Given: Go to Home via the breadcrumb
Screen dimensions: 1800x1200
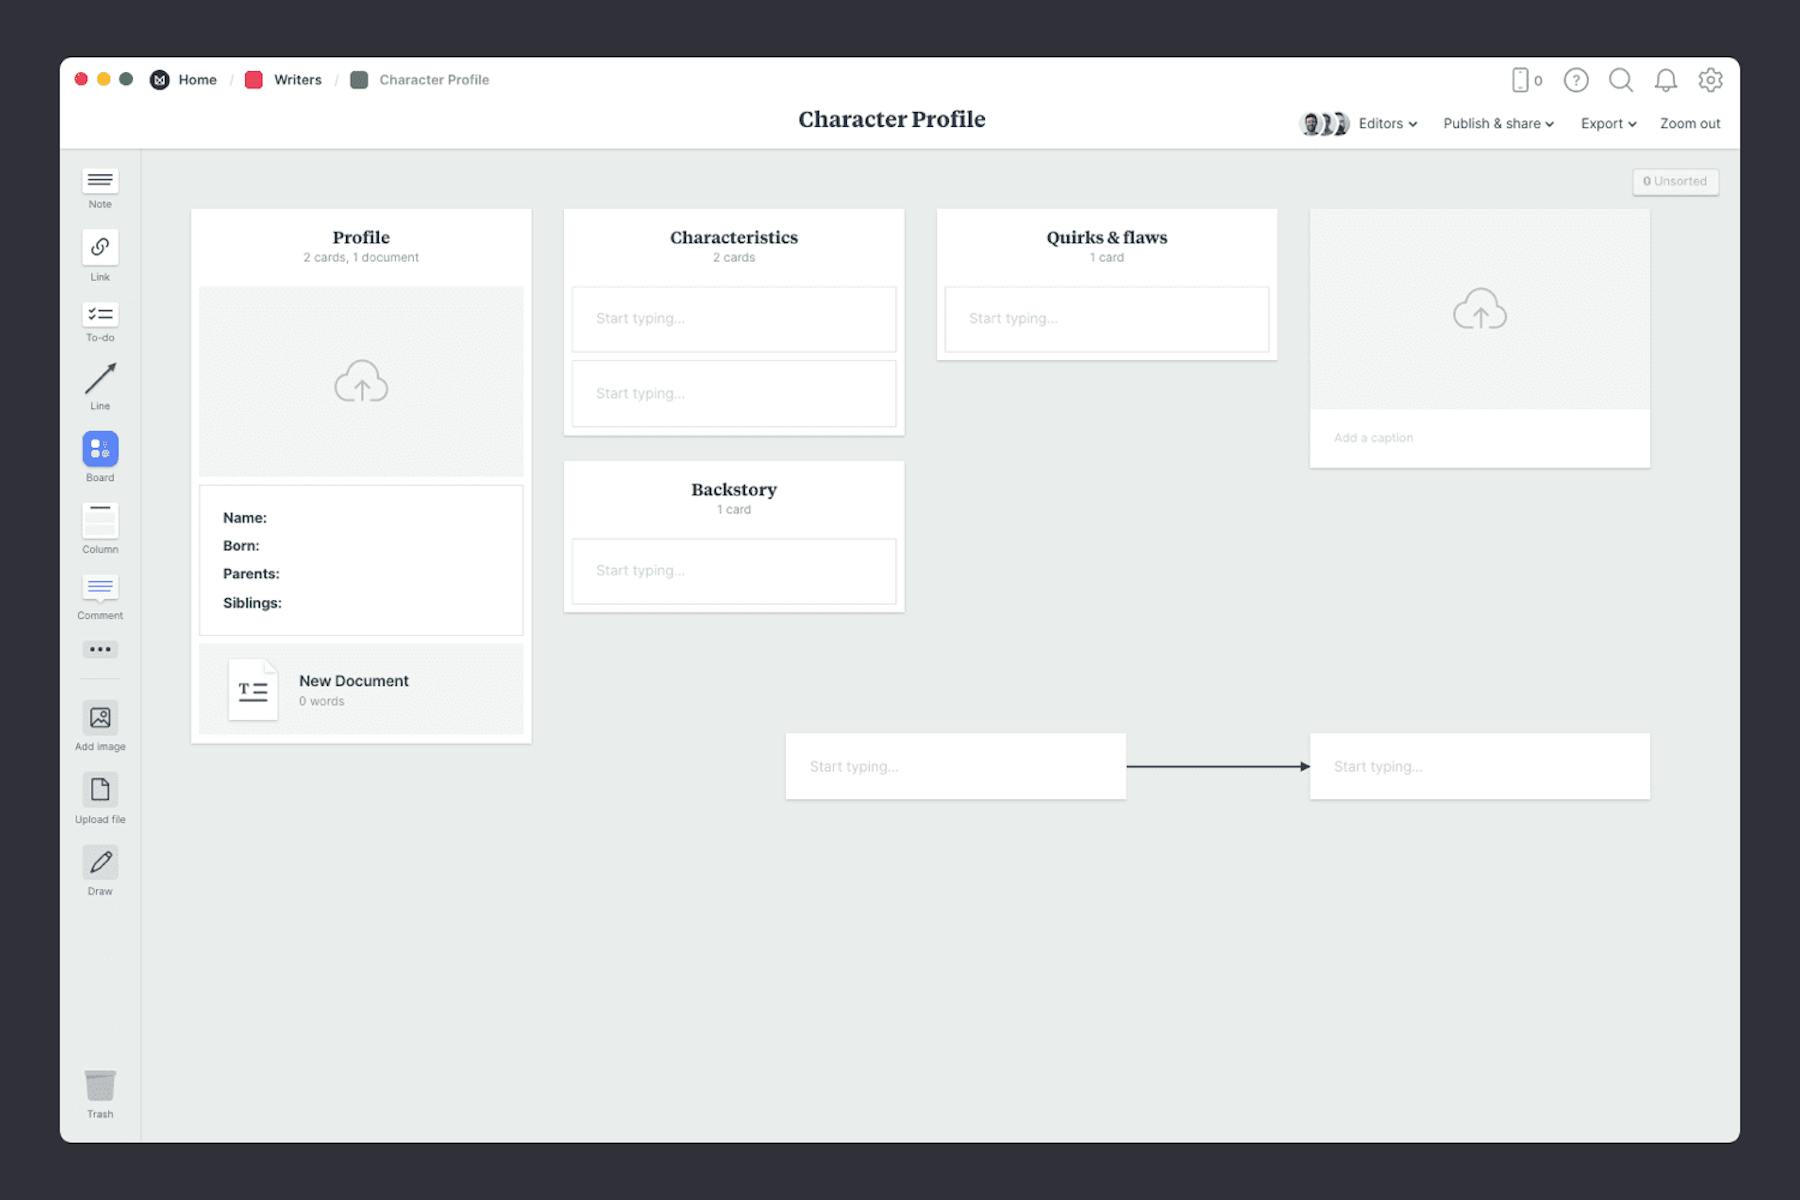Looking at the screenshot, I should point(197,79).
